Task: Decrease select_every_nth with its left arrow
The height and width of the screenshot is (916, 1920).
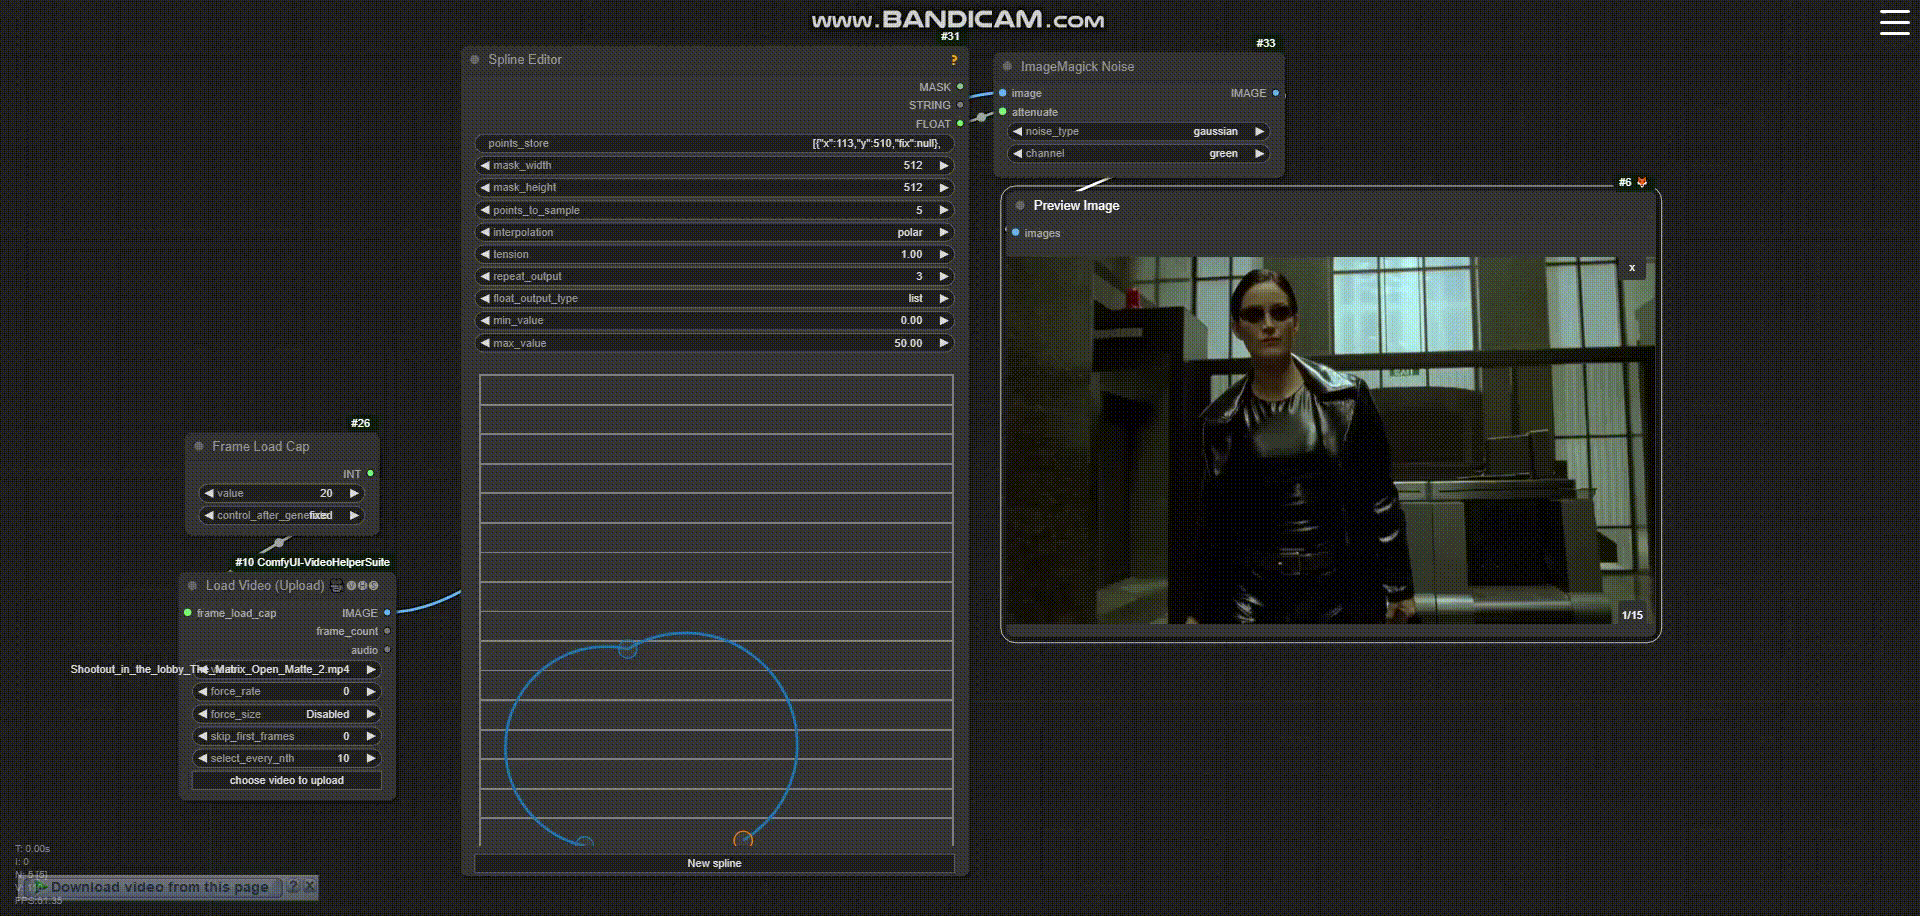Action: coord(202,759)
